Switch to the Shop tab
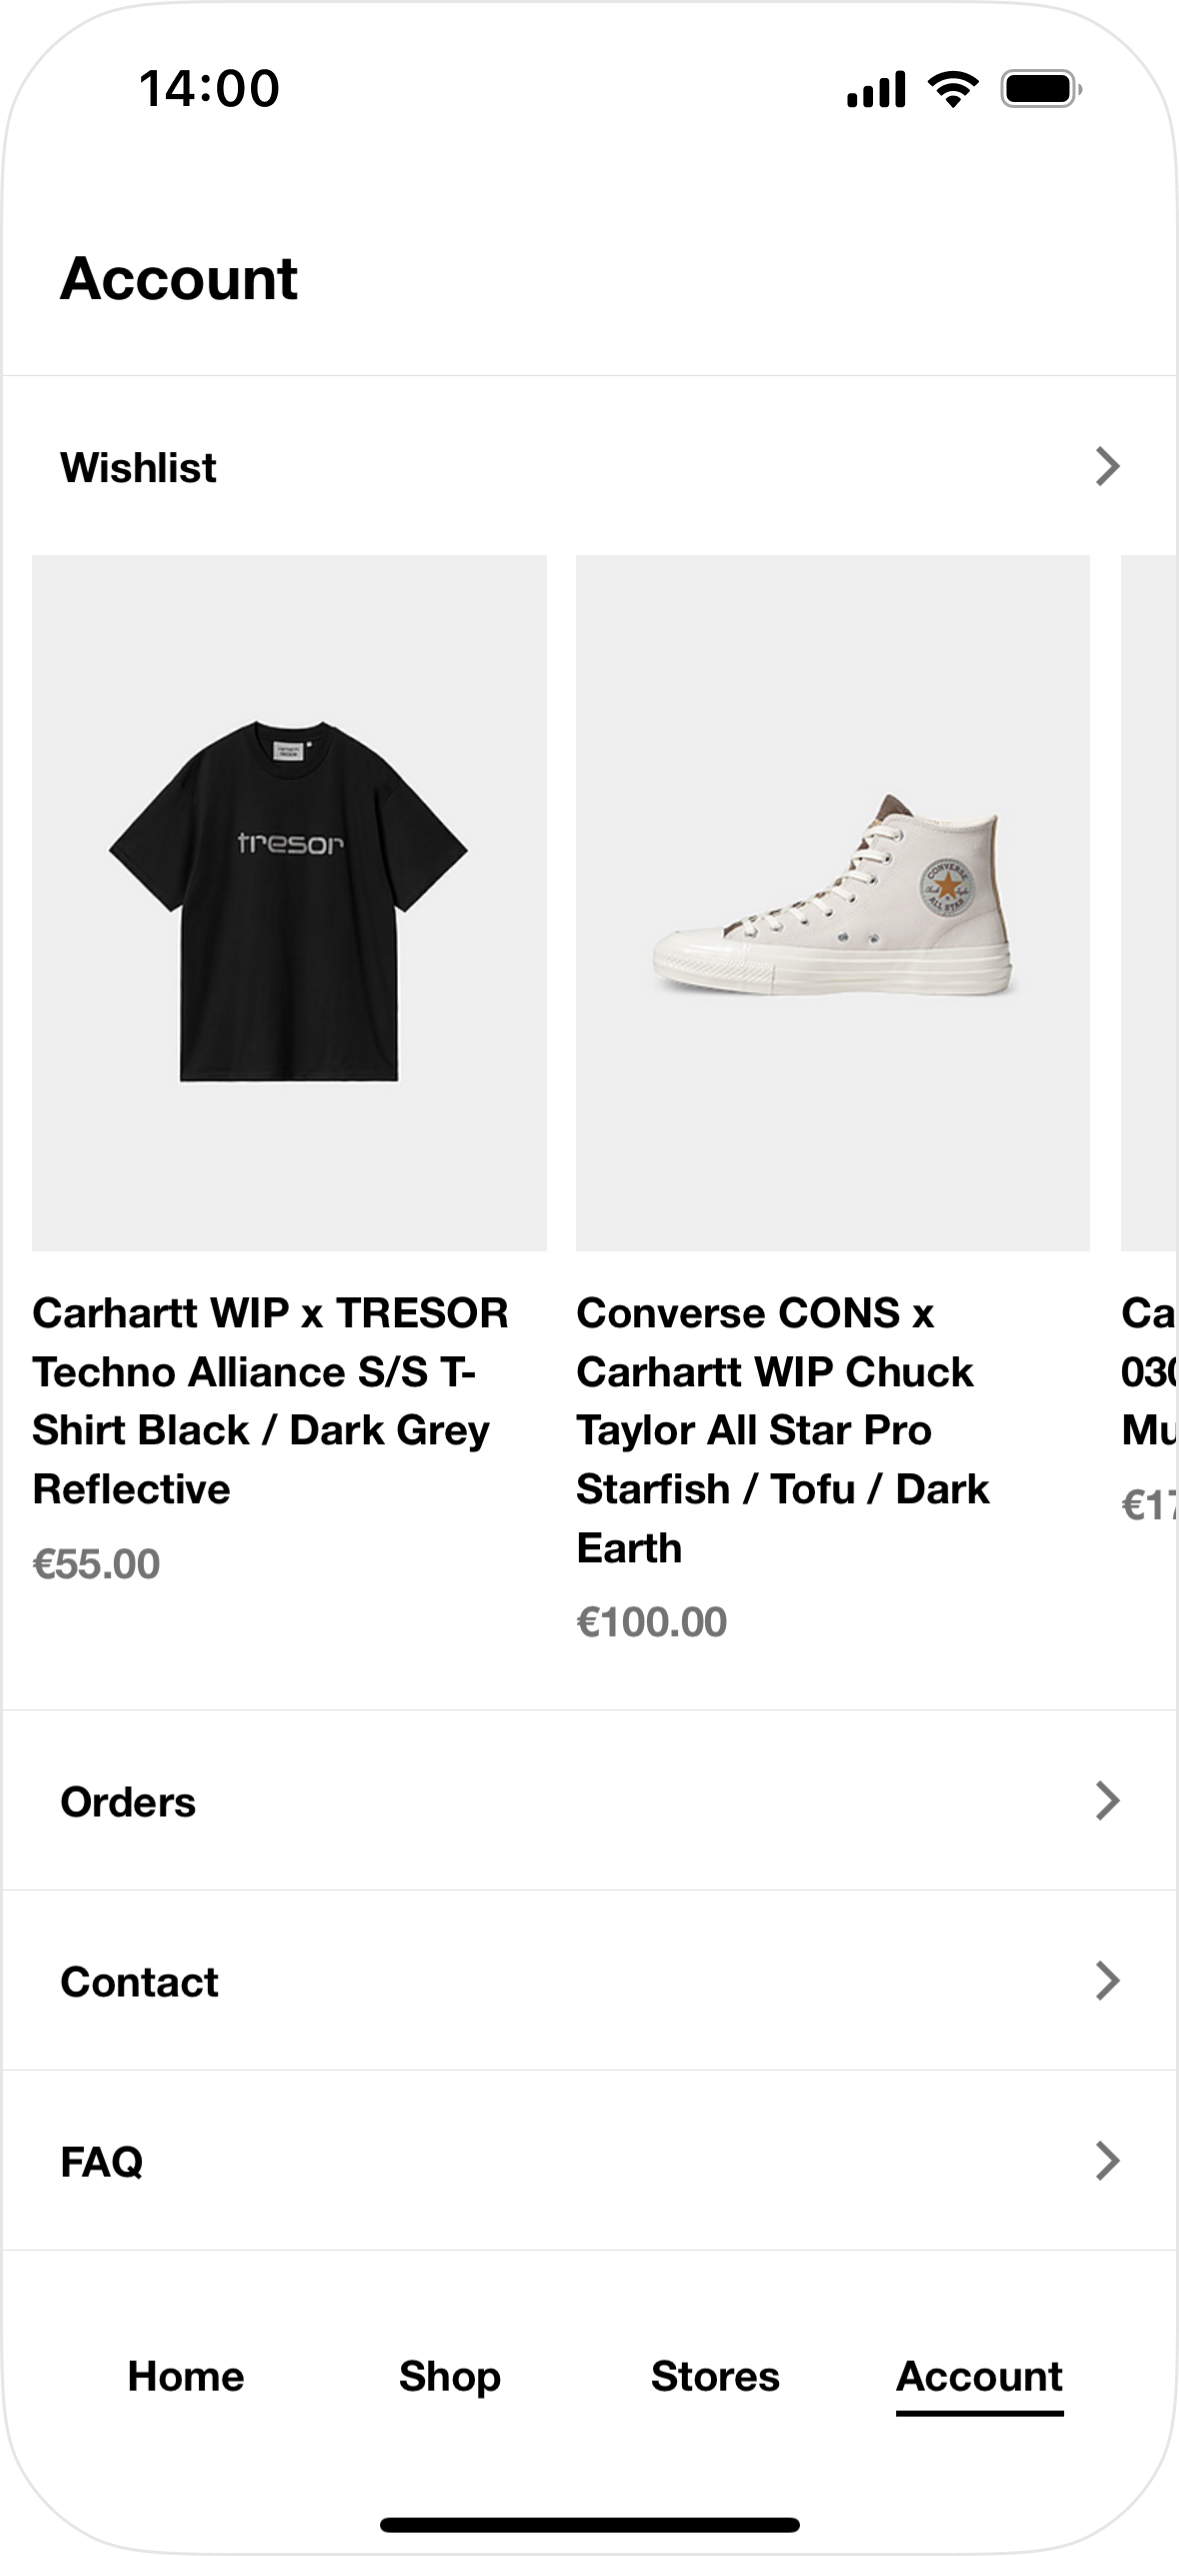The image size is (1179, 2556). tap(449, 2377)
